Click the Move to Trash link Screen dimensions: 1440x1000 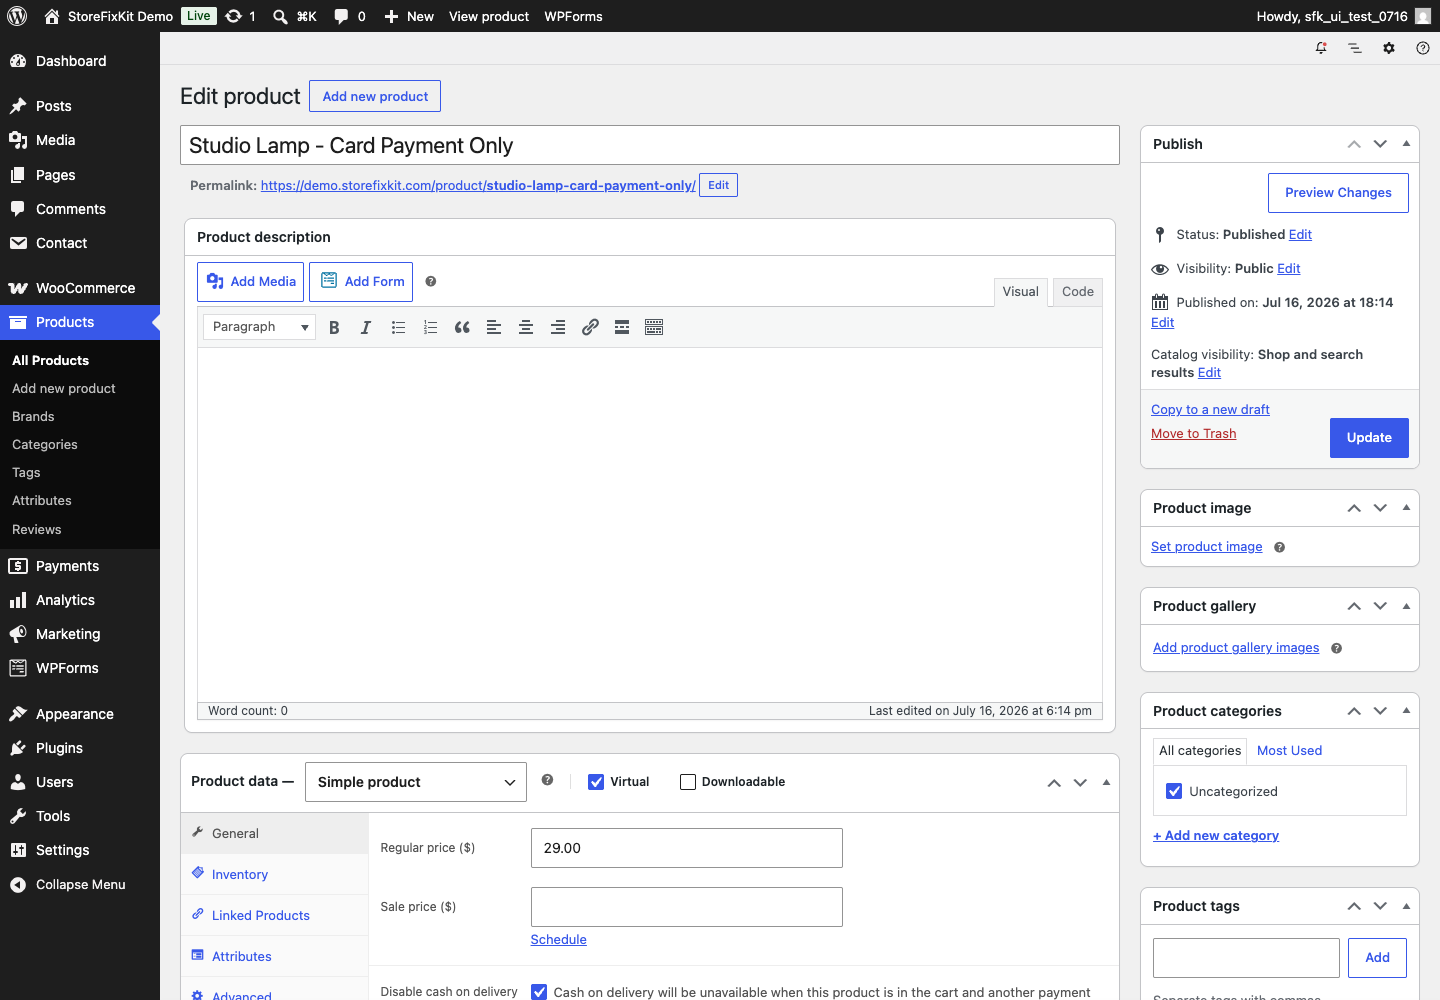click(1193, 434)
